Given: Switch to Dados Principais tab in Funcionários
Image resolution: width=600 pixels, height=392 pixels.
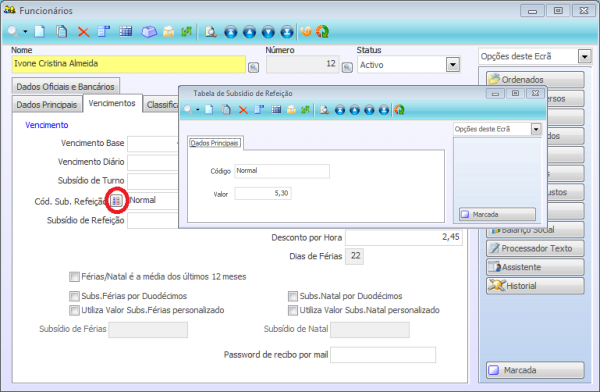Looking at the screenshot, I should pos(47,105).
